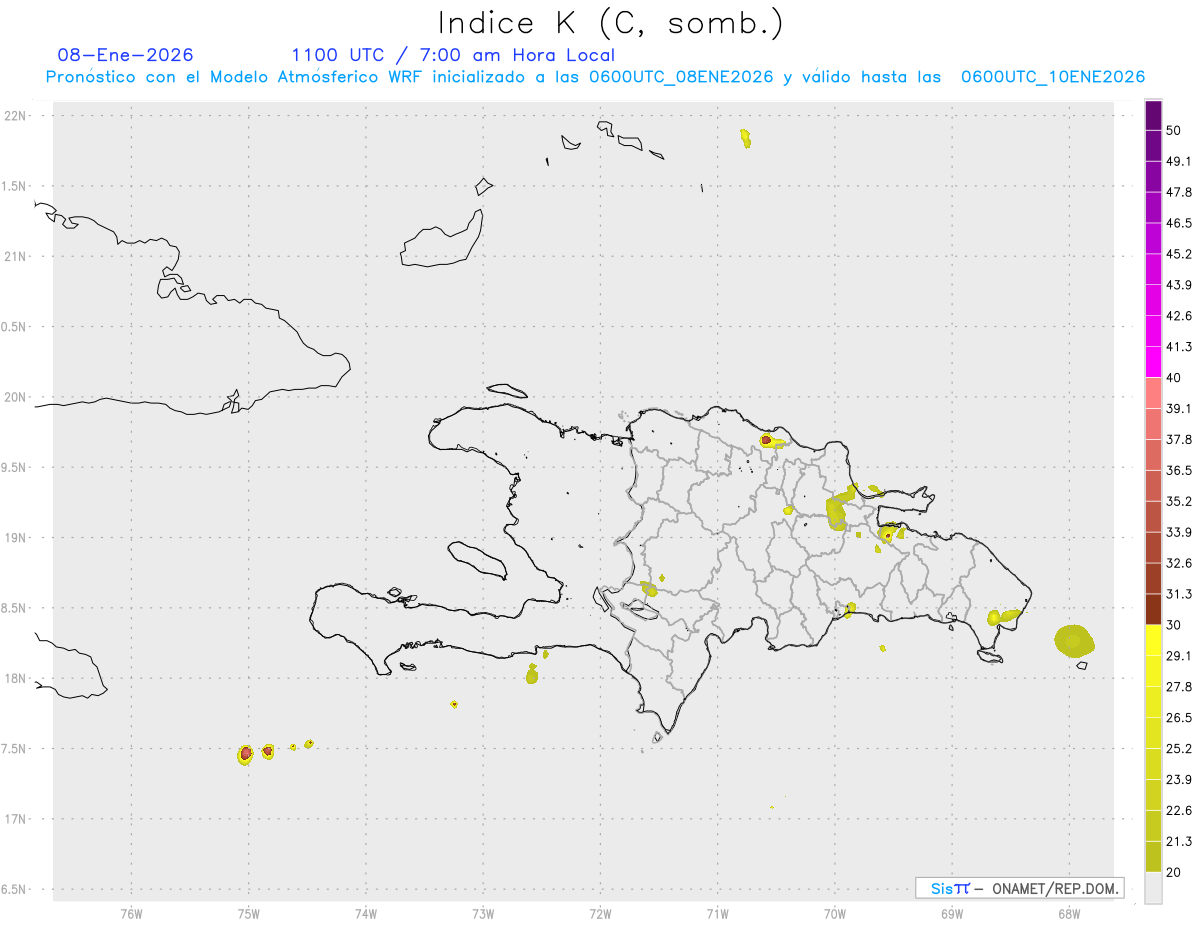Click the '69W' longitude label
The width and height of the screenshot is (1200, 927).
click(x=952, y=913)
